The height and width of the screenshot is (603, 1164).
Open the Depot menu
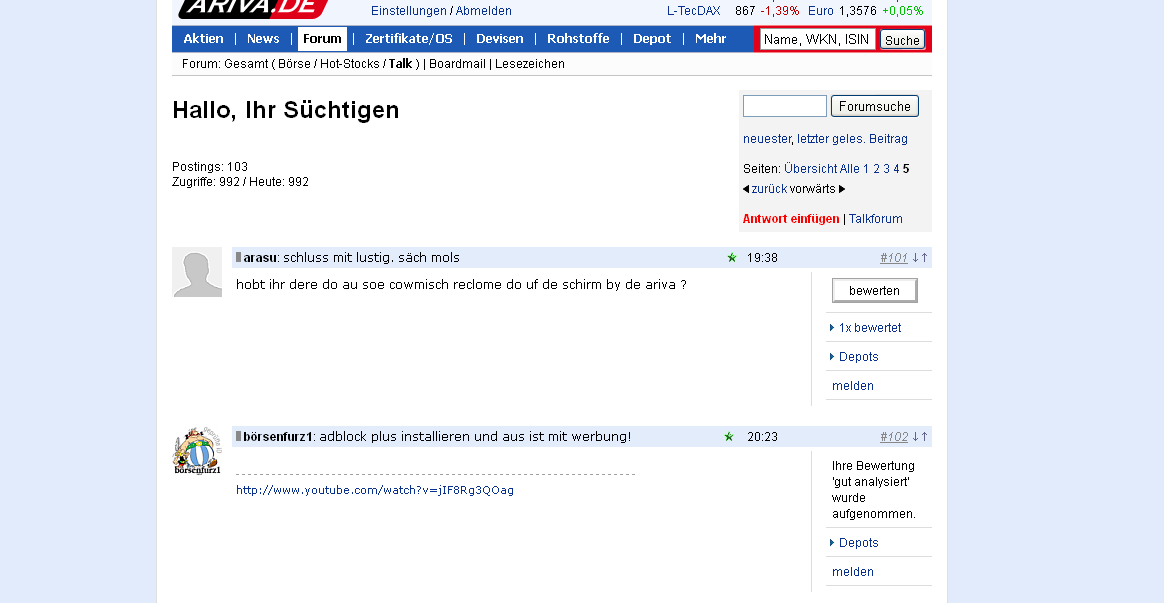pos(652,39)
